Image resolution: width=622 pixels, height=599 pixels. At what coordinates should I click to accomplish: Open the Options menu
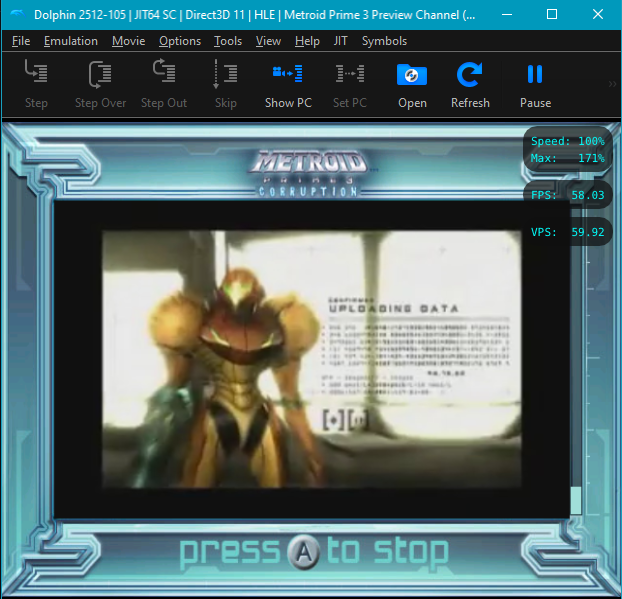180,41
